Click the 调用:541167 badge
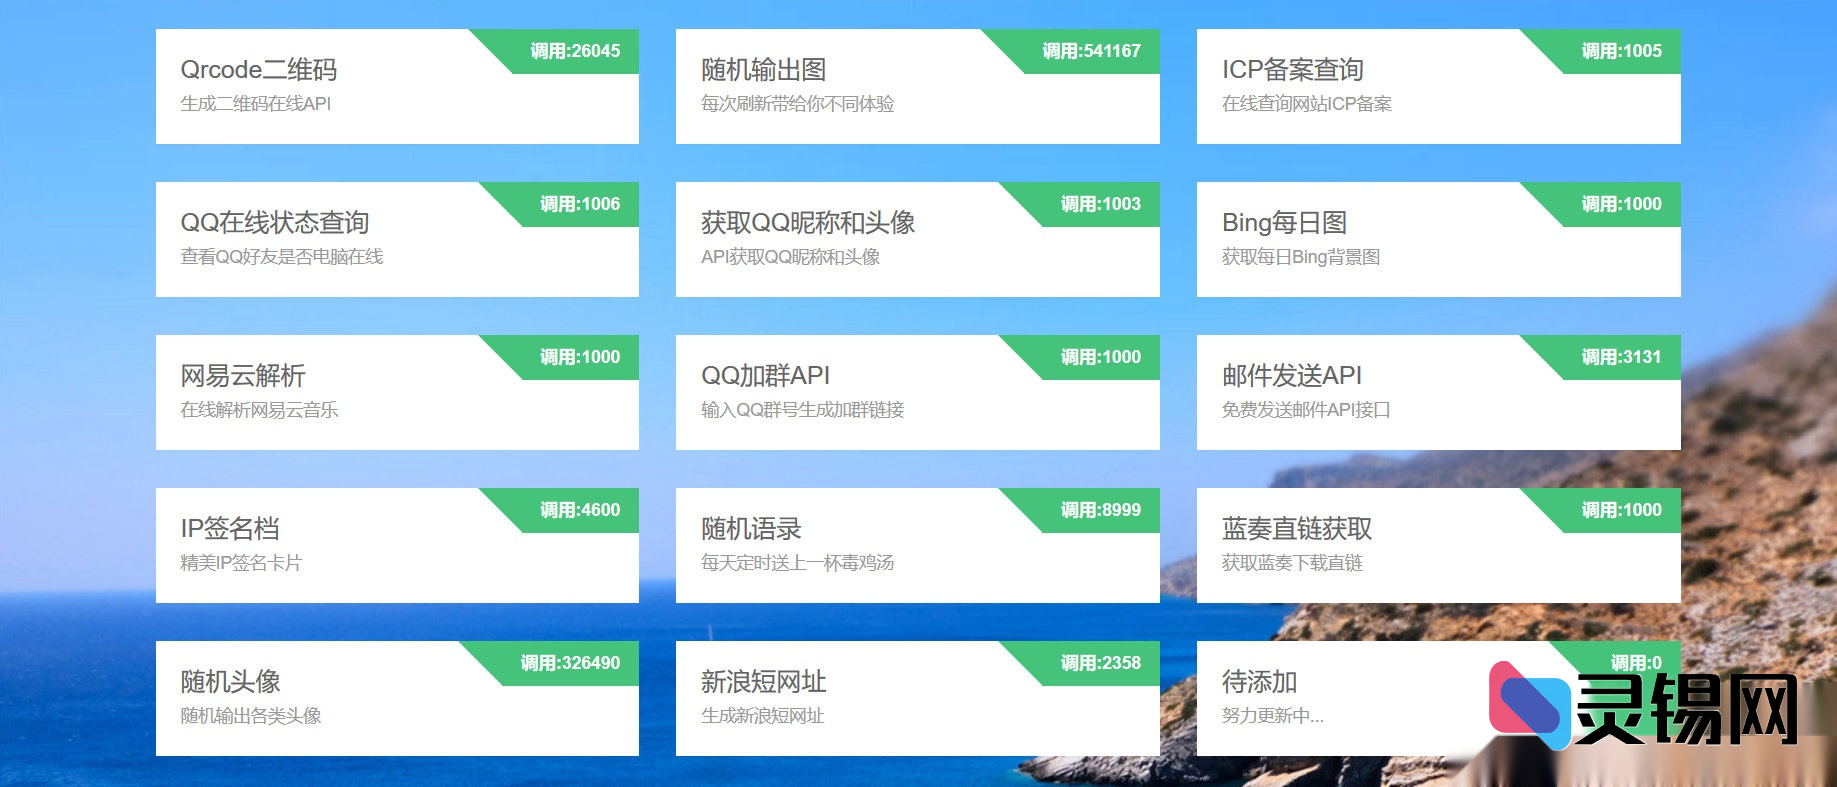Image resolution: width=1837 pixels, height=787 pixels. coord(1091,51)
